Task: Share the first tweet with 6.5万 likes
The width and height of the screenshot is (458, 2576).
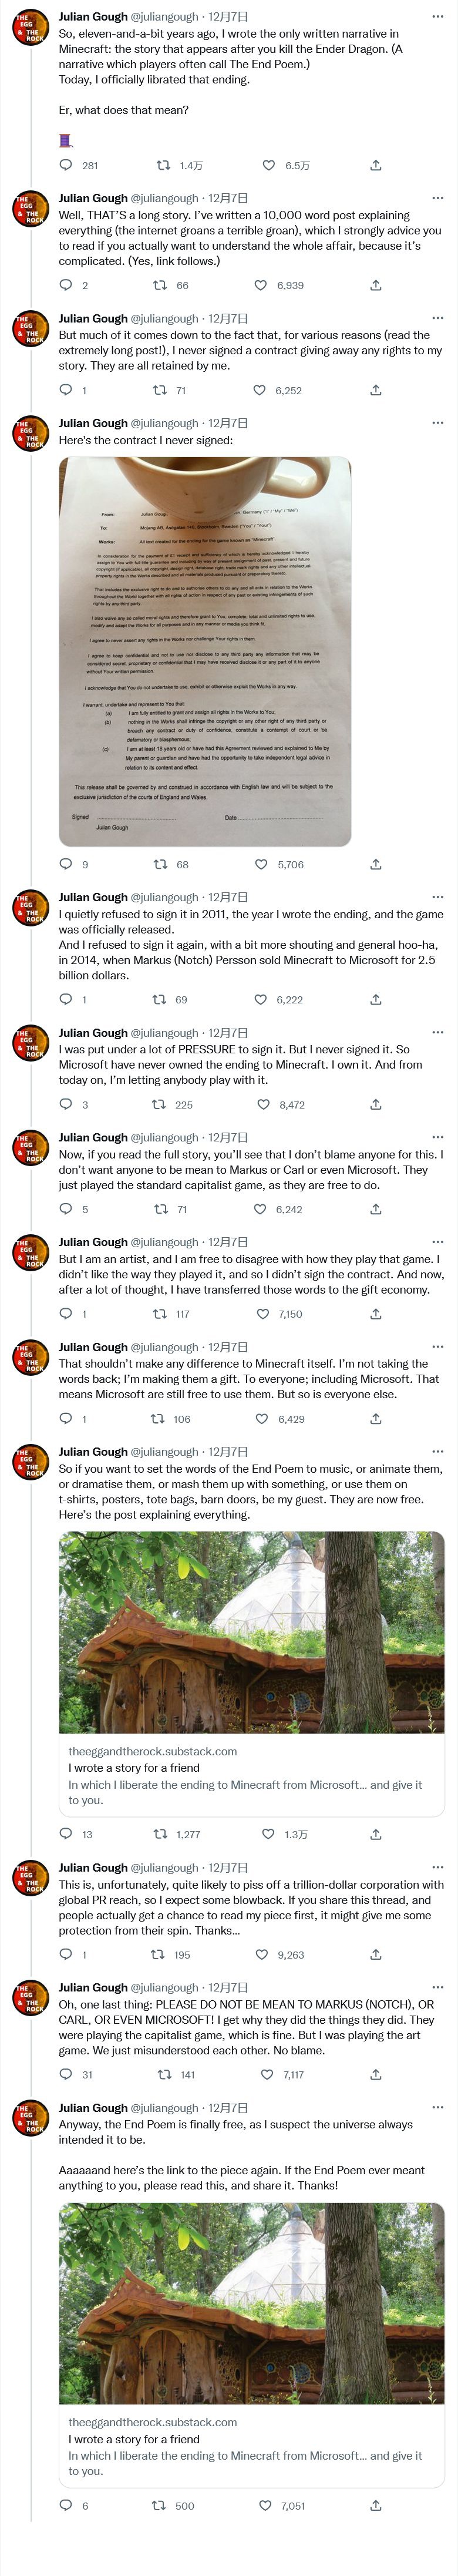Action: tap(375, 165)
